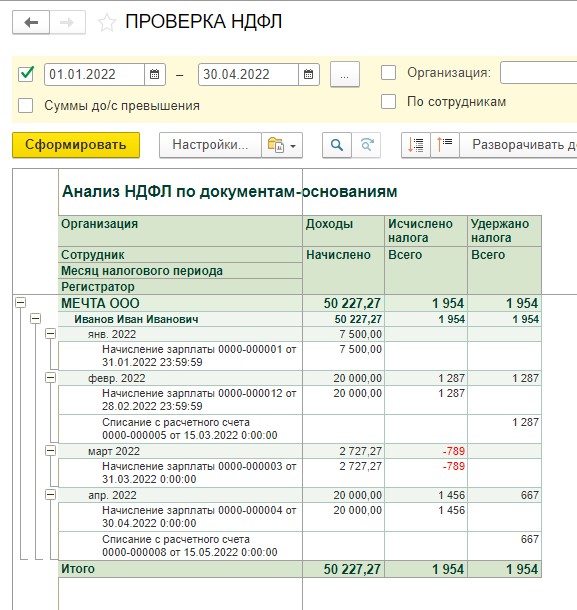Select Начисление зарплаты 0000-000001 row
Viewport: 577px width, 610px height.
coord(181,356)
